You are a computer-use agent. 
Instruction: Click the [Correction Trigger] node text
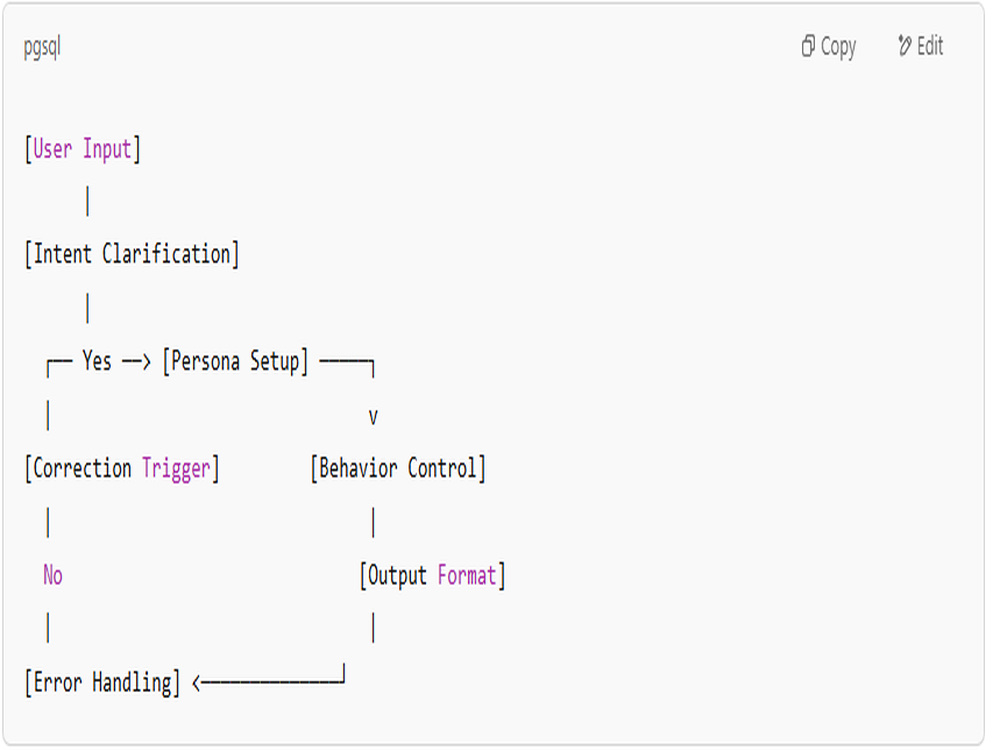(x=122, y=469)
